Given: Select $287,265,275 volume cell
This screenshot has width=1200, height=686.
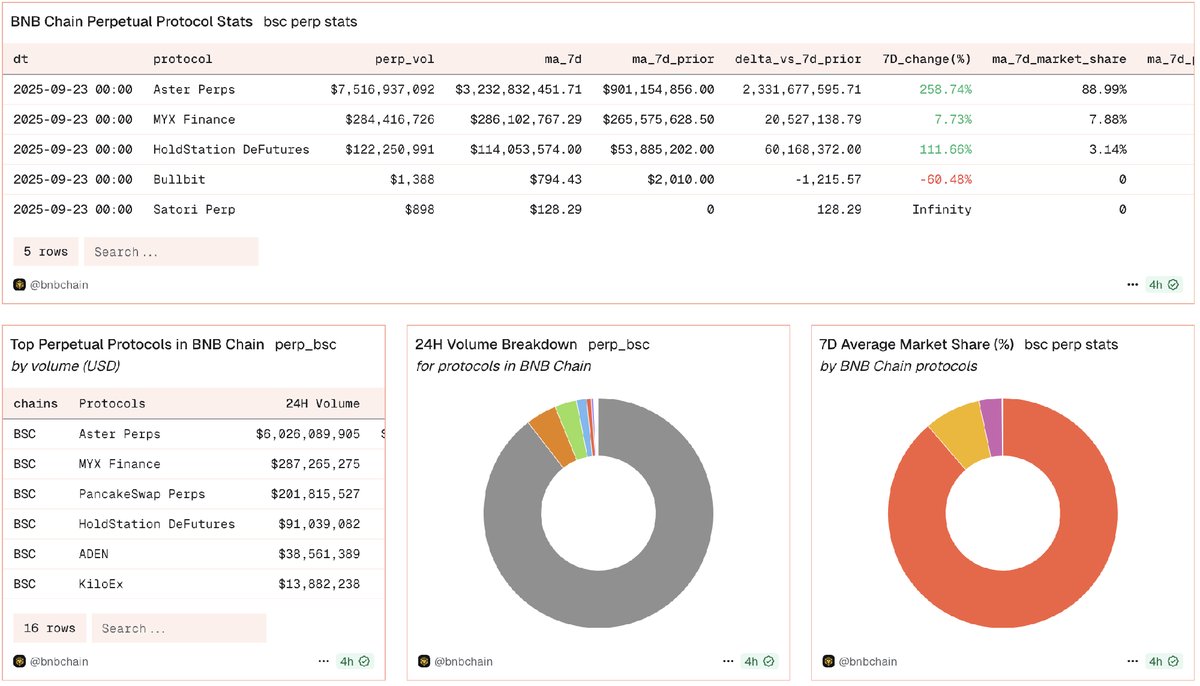Looking at the screenshot, I should click(x=315, y=464).
